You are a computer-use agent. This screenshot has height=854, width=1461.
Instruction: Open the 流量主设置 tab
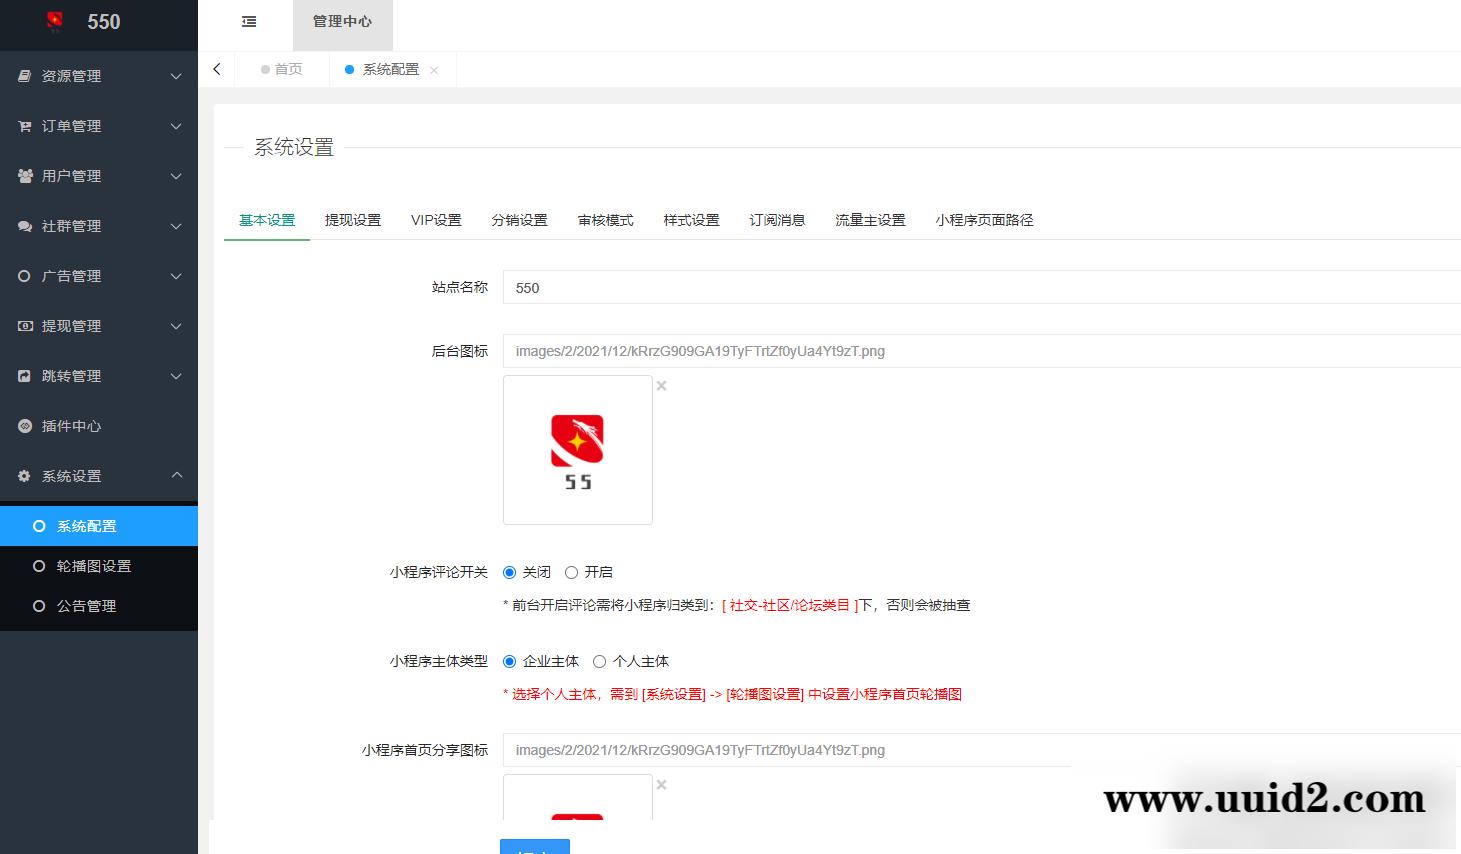868,220
